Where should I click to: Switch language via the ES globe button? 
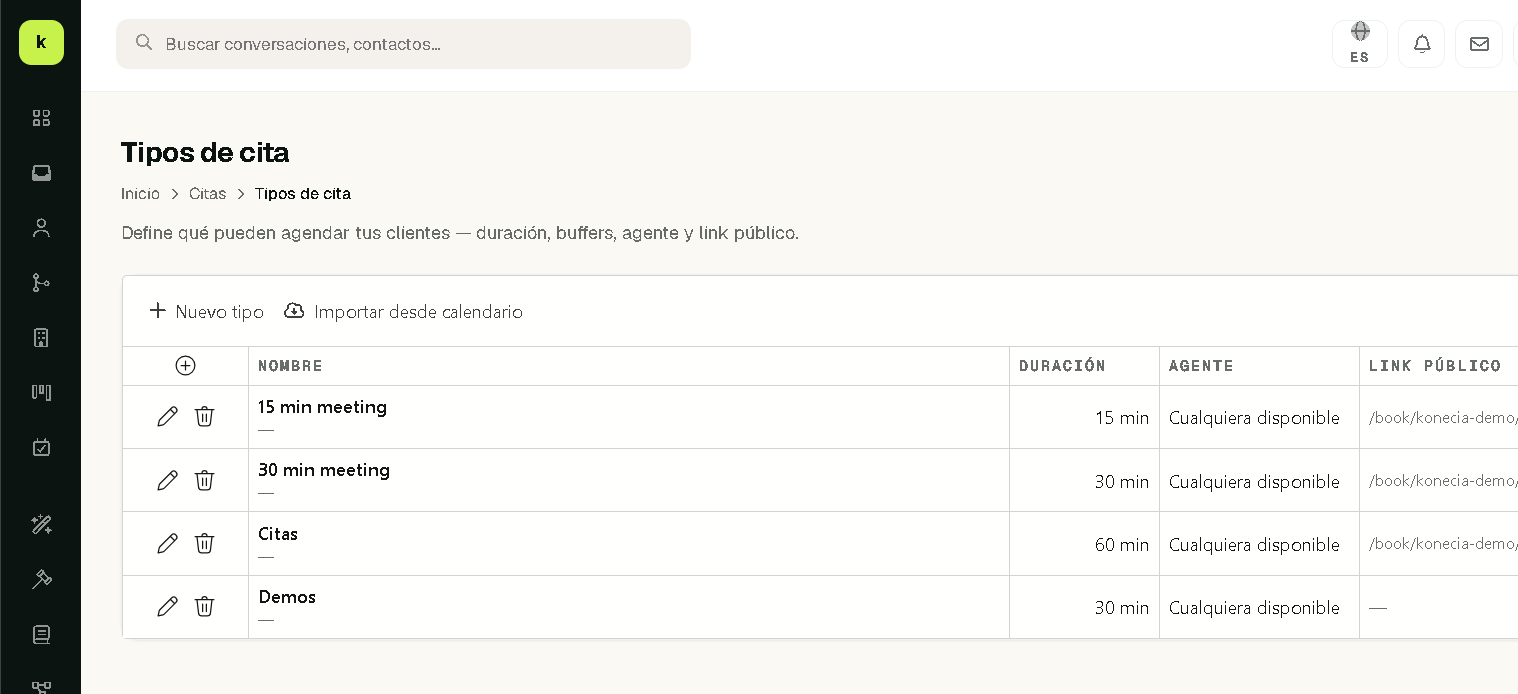click(x=1360, y=44)
